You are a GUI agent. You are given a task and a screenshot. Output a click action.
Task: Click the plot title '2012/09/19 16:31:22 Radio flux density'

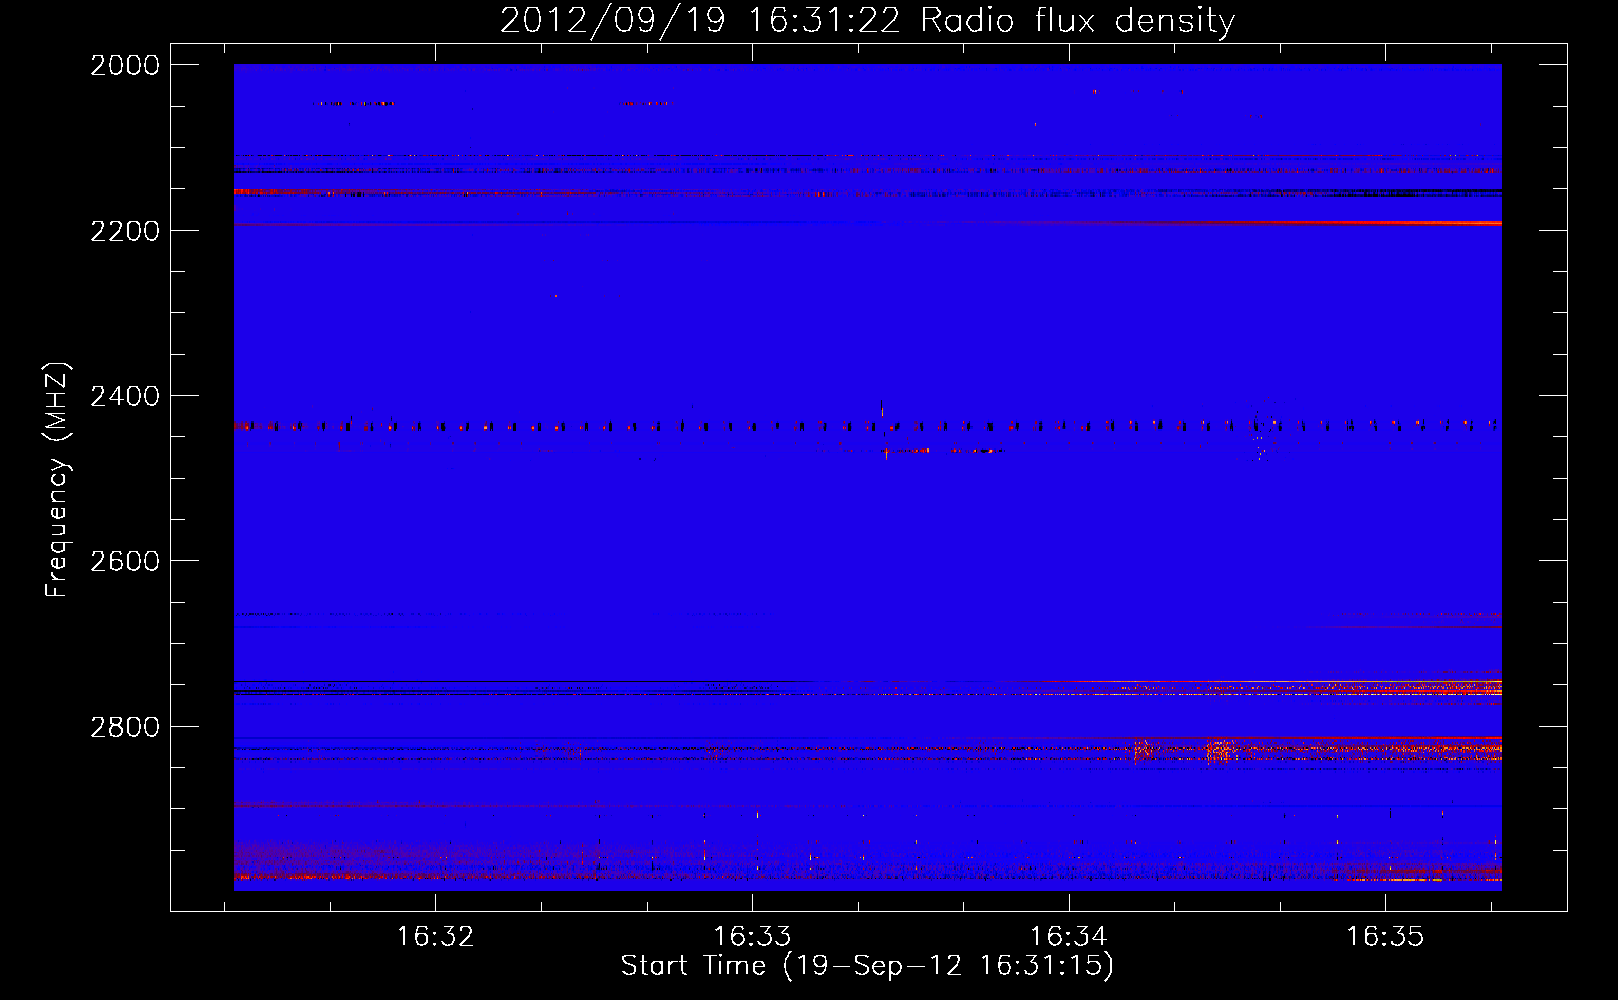coord(867,20)
